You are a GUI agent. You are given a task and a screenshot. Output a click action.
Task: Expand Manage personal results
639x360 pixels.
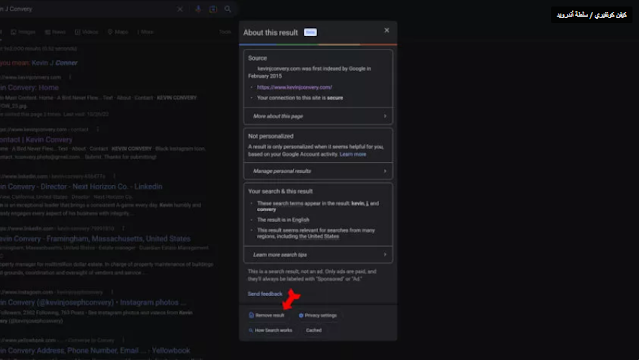click(x=318, y=171)
